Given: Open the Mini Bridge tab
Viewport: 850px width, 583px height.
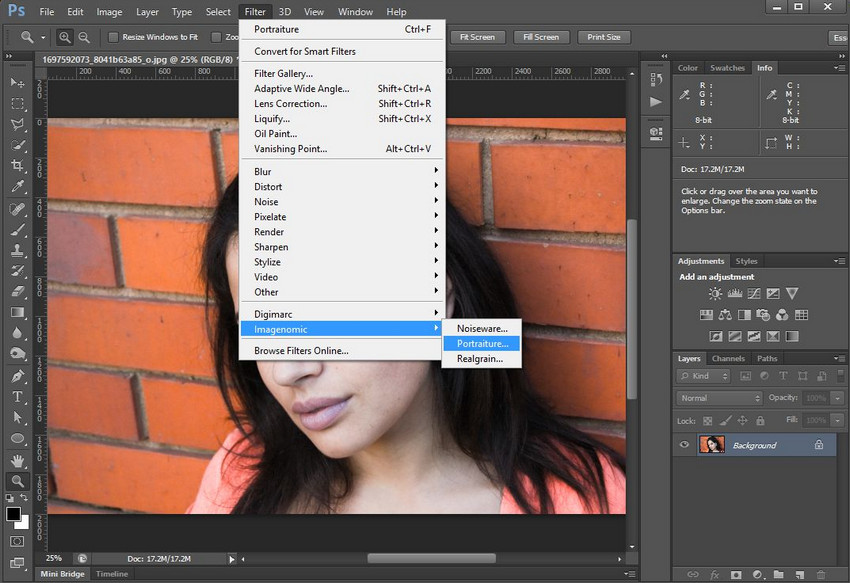Looking at the screenshot, I should coord(62,574).
